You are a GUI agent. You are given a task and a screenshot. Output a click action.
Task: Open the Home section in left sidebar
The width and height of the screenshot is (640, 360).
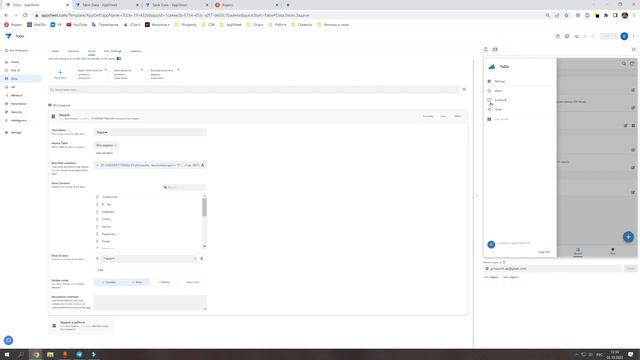(15, 62)
